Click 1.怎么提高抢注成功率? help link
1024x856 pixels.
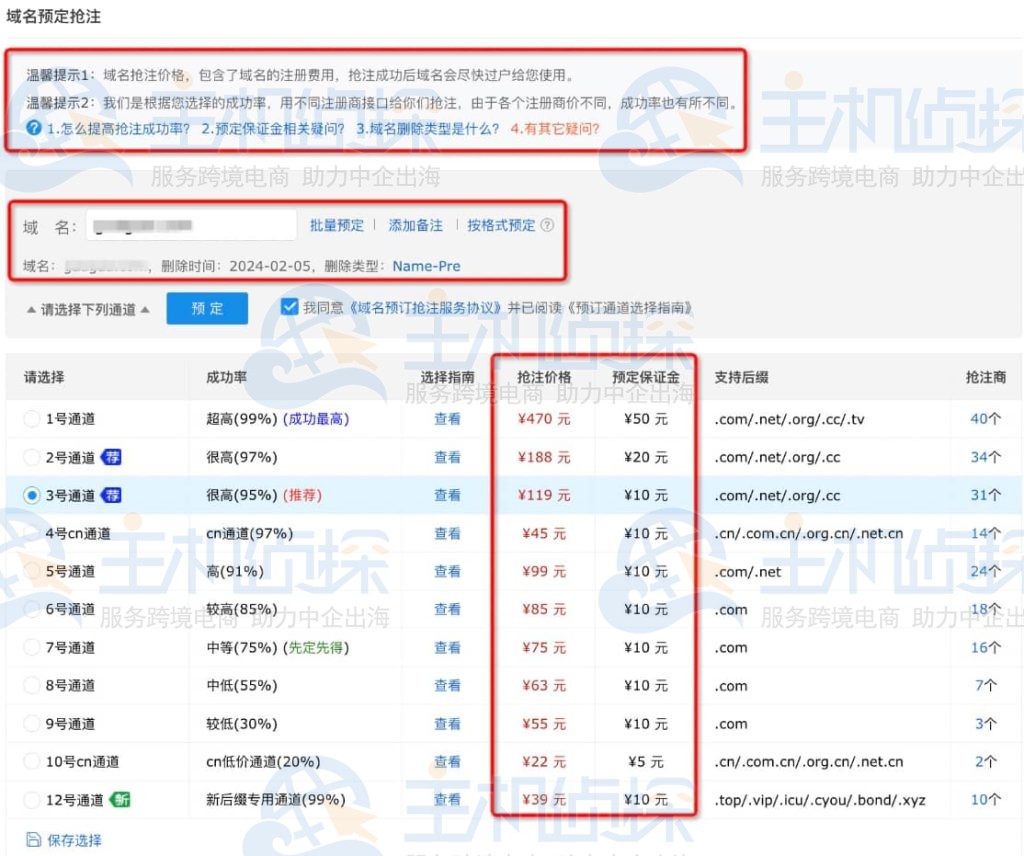coord(118,129)
